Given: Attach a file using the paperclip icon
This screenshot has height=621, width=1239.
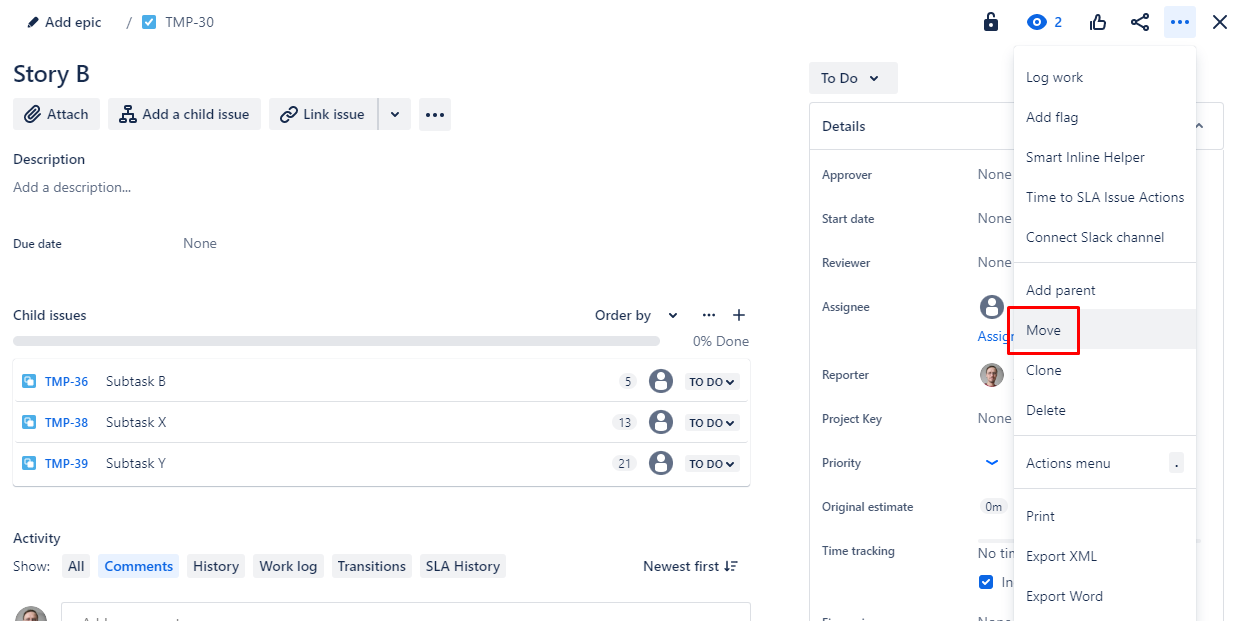Looking at the screenshot, I should (32, 114).
